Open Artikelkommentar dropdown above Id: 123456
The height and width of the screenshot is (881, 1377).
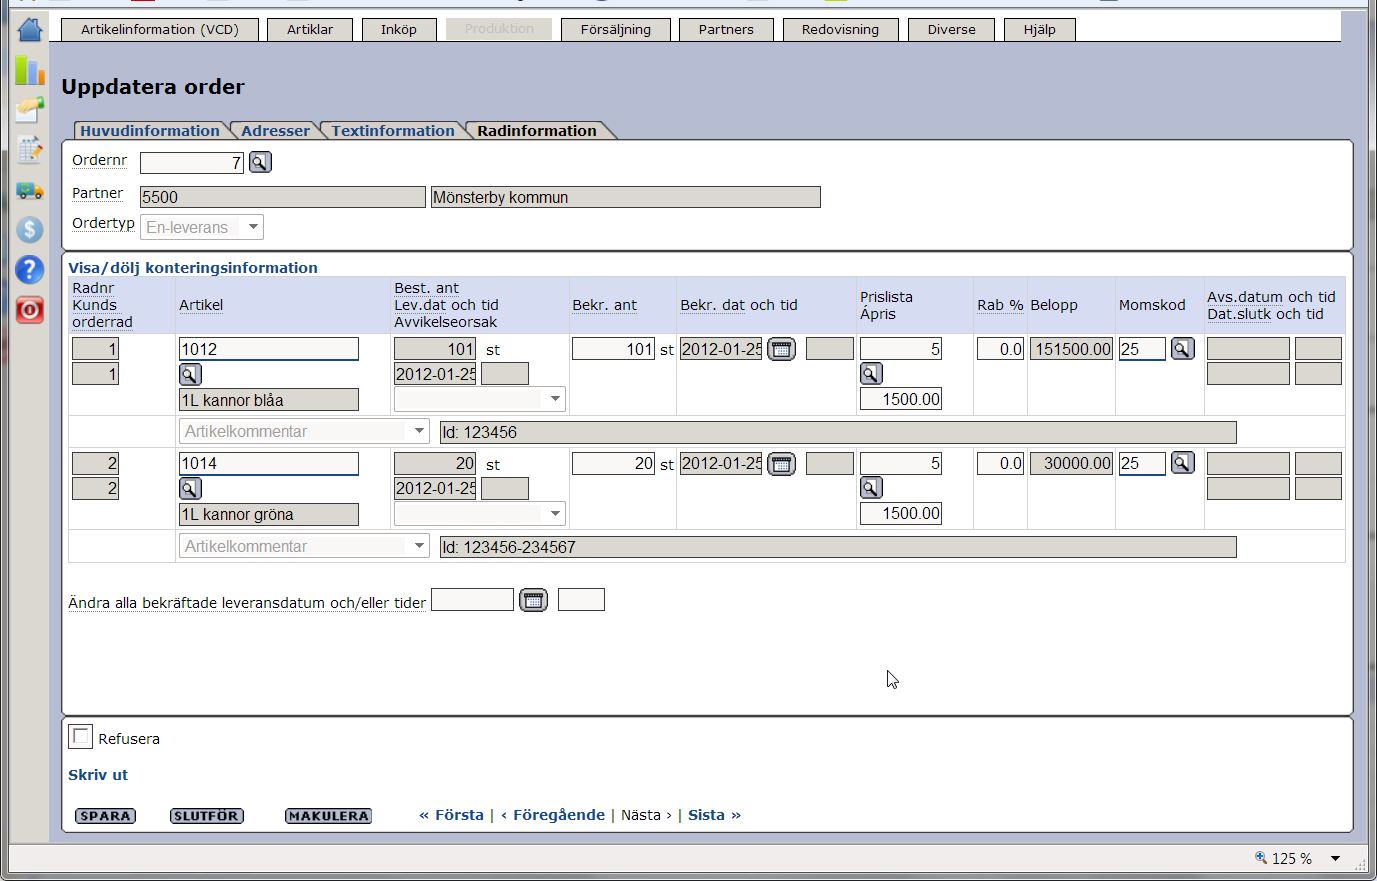[x=305, y=431]
